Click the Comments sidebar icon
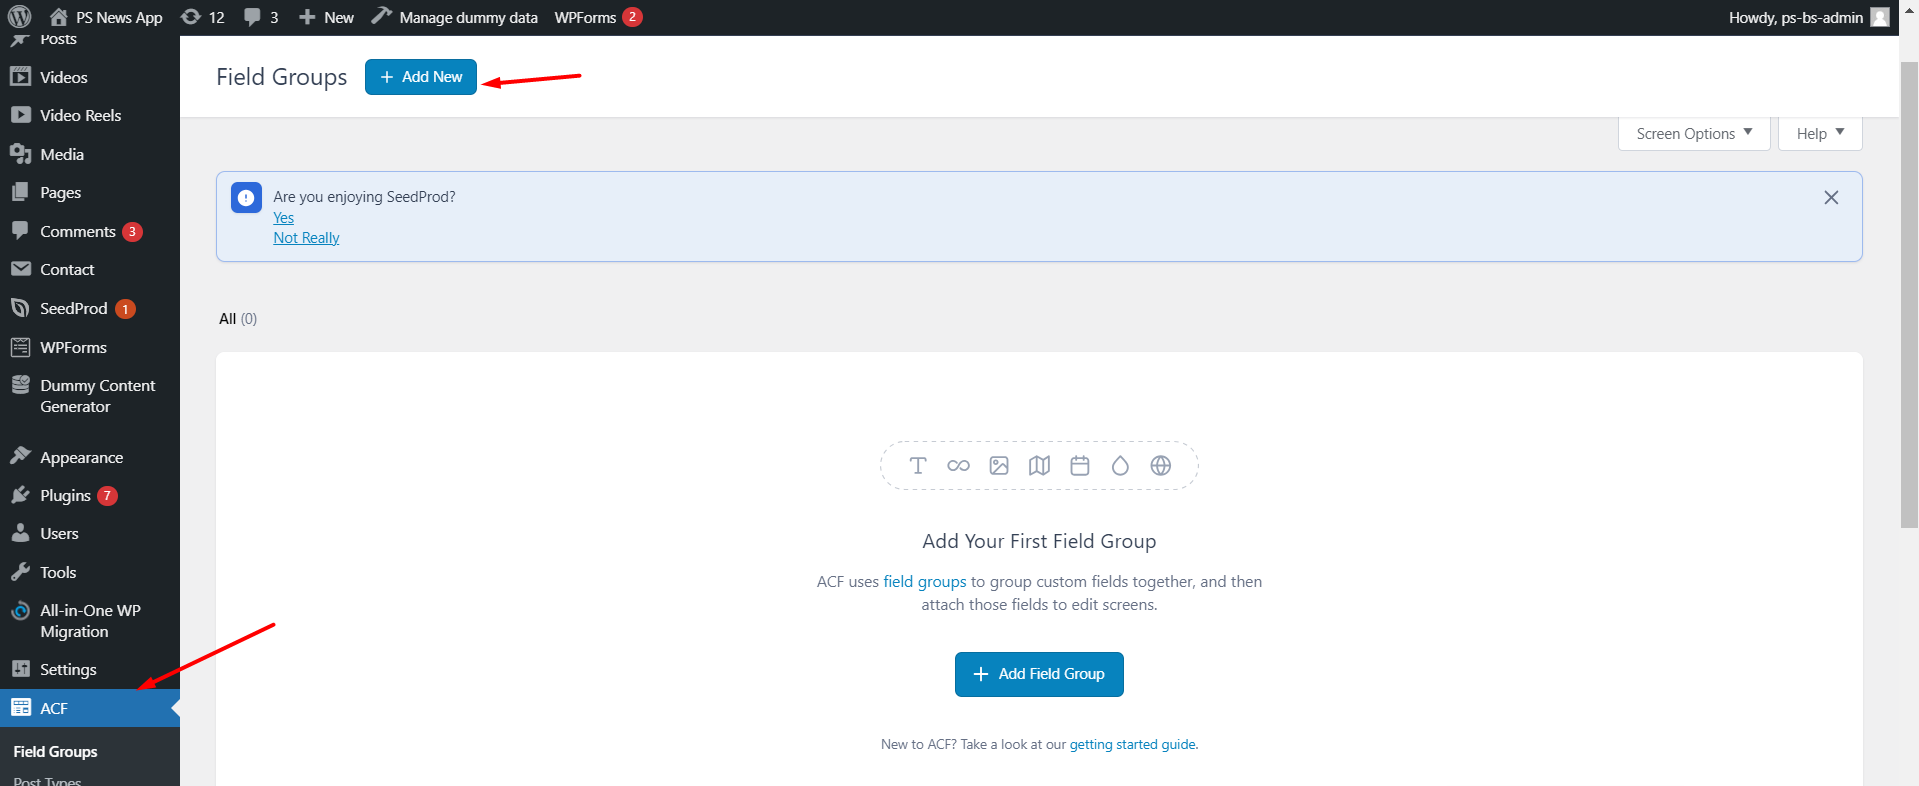The height and width of the screenshot is (786, 1919). pos(21,231)
